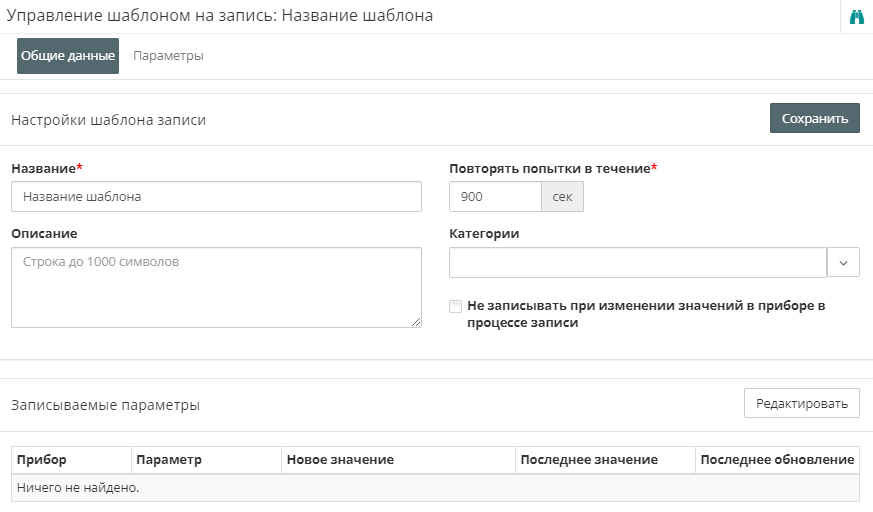873x512 pixels.
Task: Select the Новое значение column header
Action: 397,460
